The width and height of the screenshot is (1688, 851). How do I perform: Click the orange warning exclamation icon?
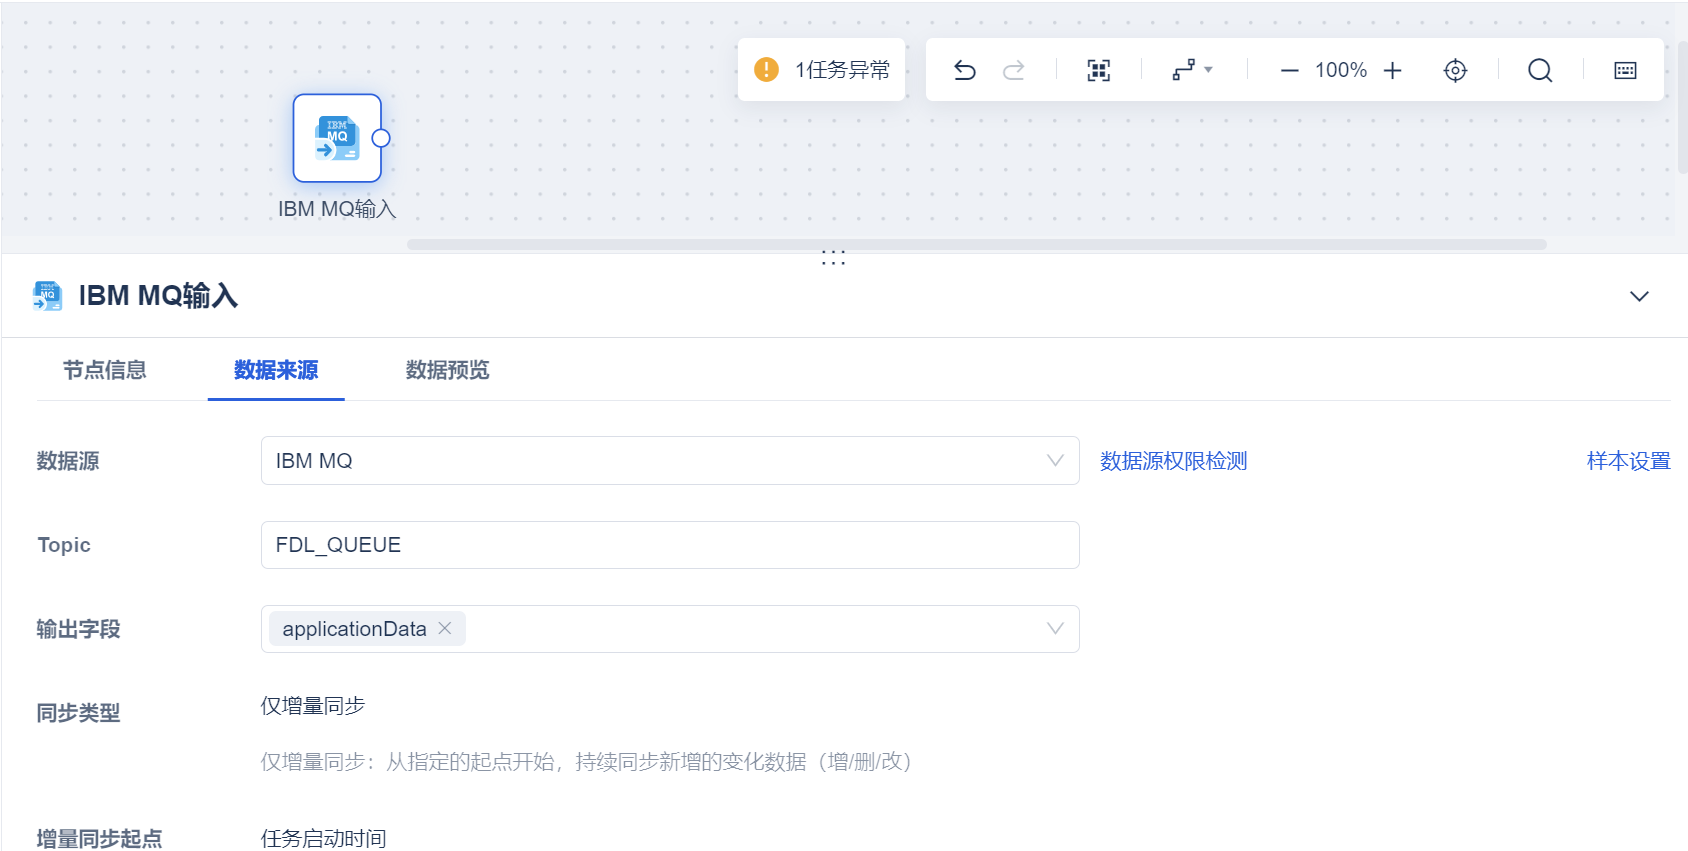click(766, 70)
